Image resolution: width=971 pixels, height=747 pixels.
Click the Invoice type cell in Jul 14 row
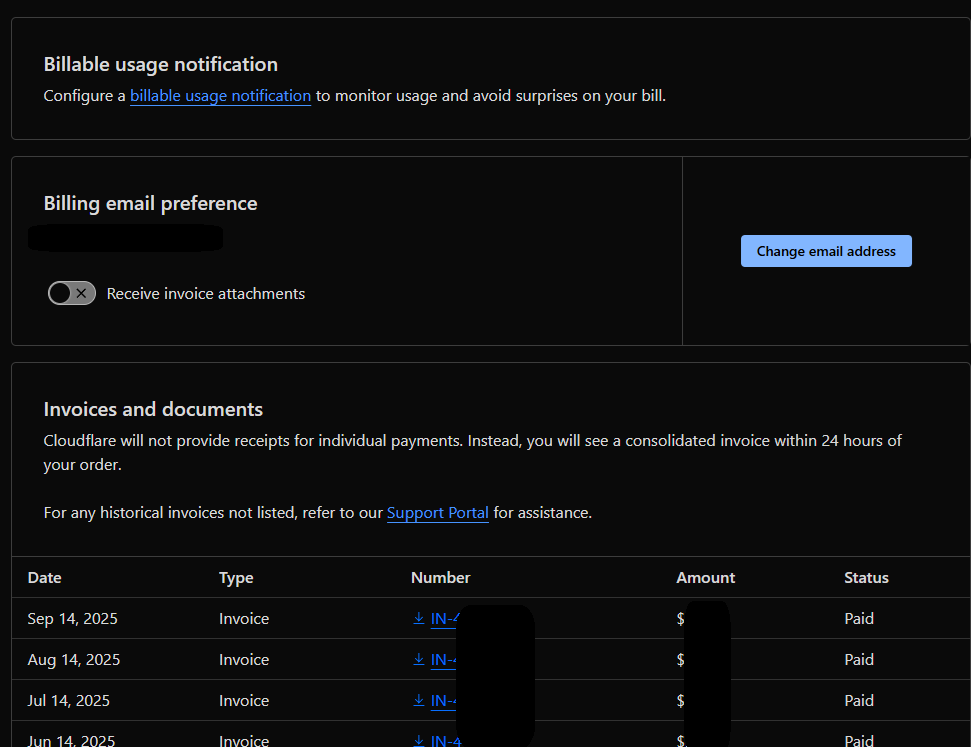pyautogui.click(x=244, y=701)
